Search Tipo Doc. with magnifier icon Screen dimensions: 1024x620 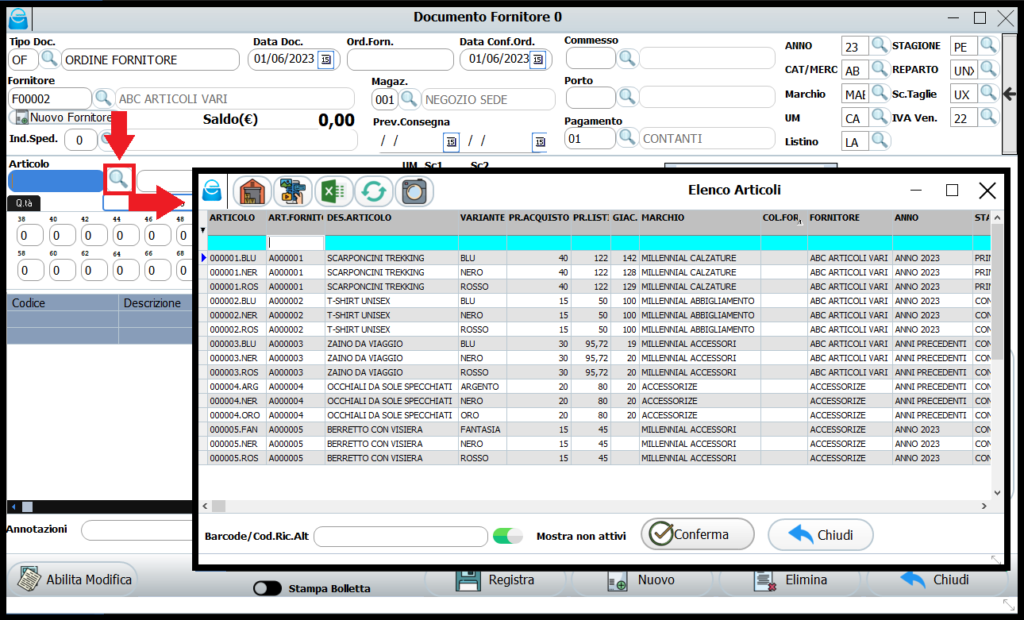tap(50, 59)
